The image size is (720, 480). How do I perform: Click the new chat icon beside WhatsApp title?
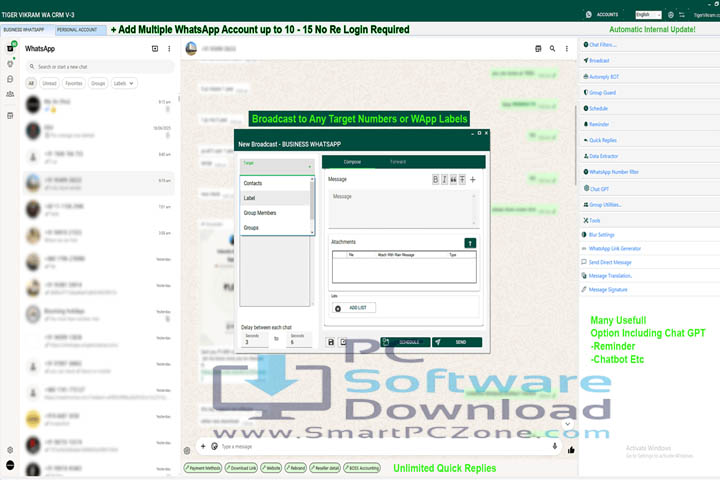(155, 49)
